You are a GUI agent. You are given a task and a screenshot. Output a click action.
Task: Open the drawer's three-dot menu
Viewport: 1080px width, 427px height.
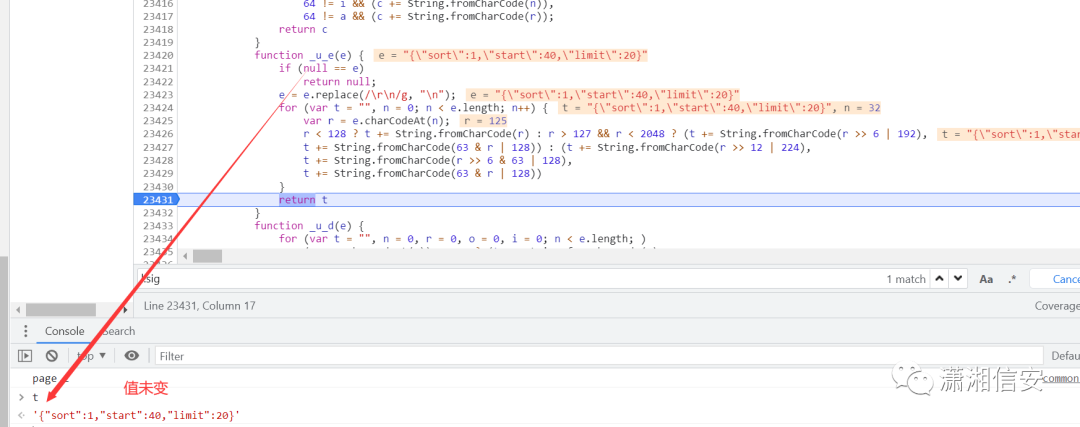point(25,331)
